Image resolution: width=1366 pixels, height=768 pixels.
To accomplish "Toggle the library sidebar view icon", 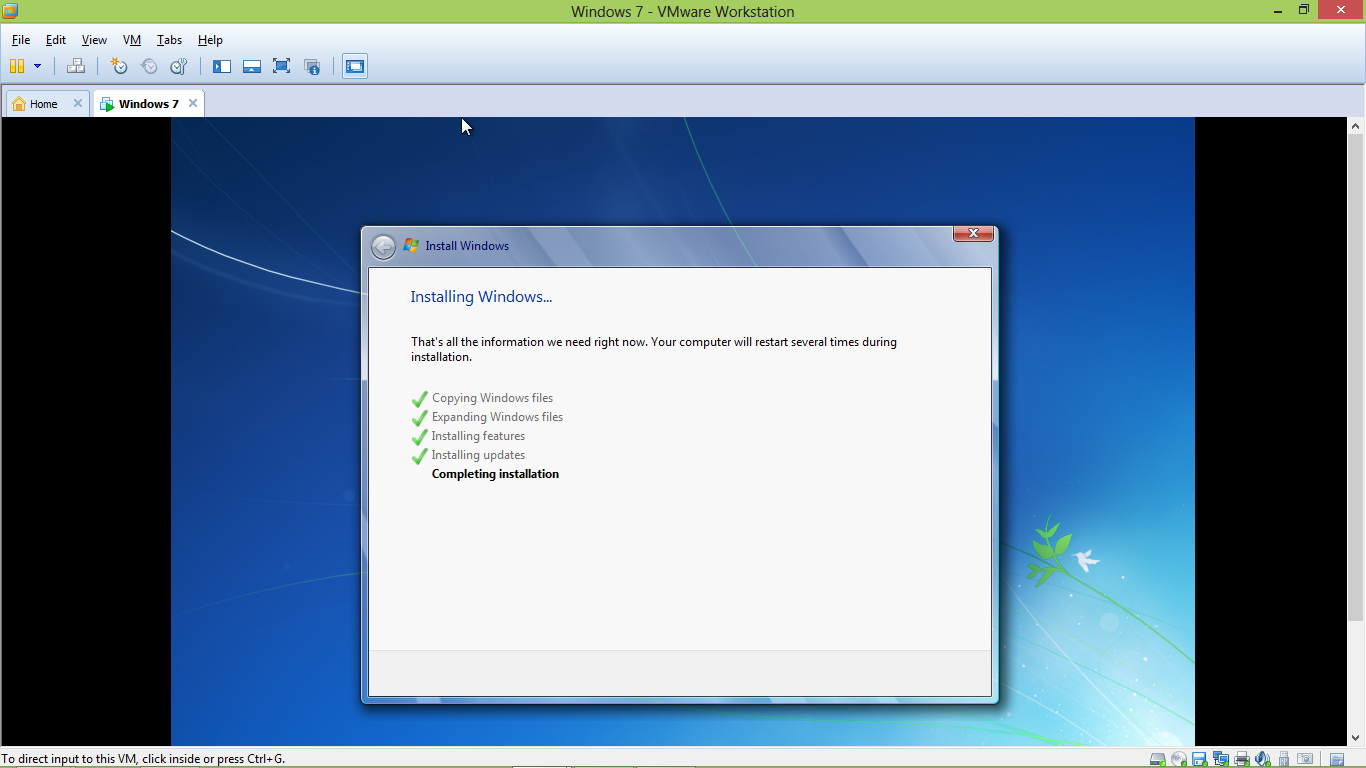I will (222, 66).
